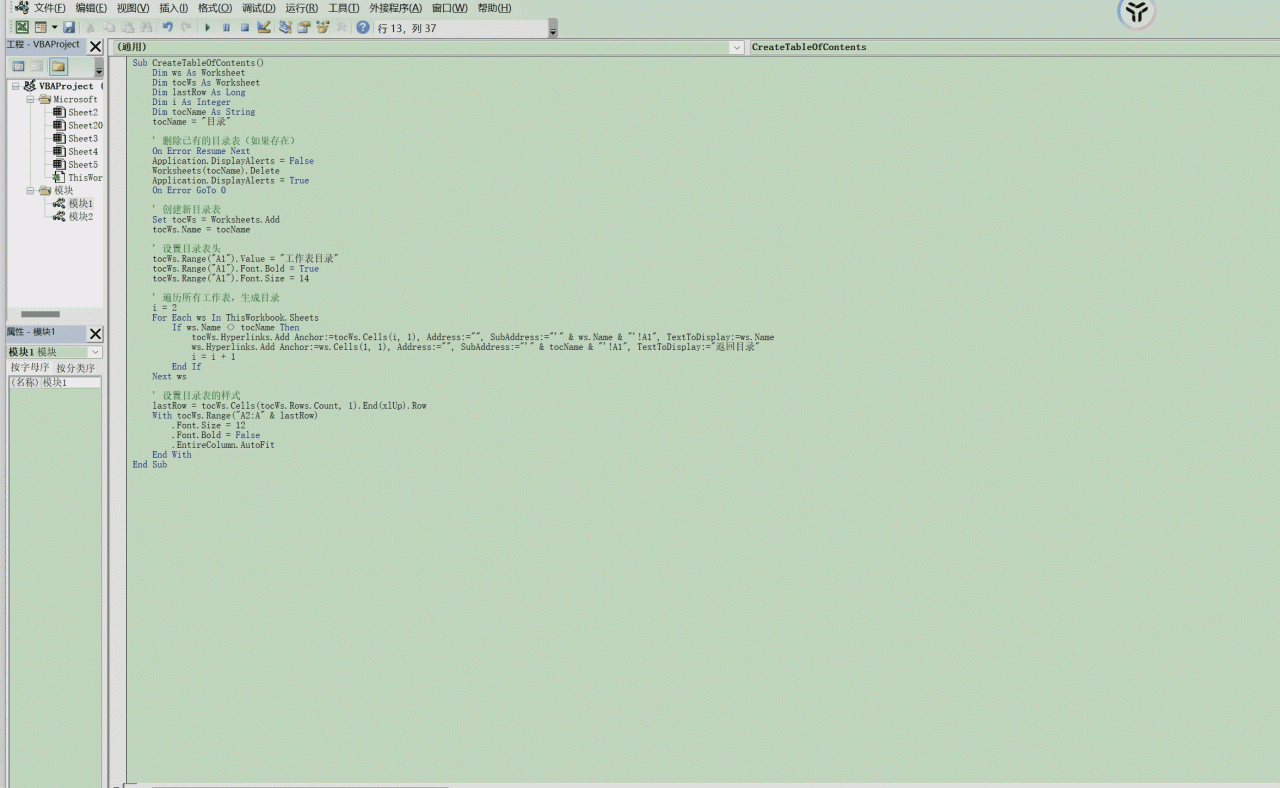Open the 运行(R) menu

301,8
